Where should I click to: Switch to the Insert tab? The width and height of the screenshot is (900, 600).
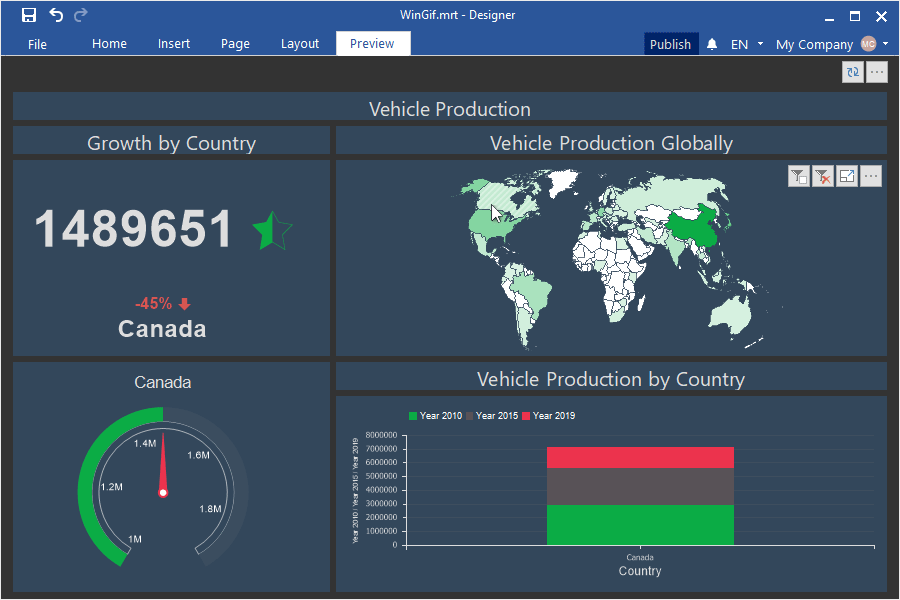[x=174, y=44]
